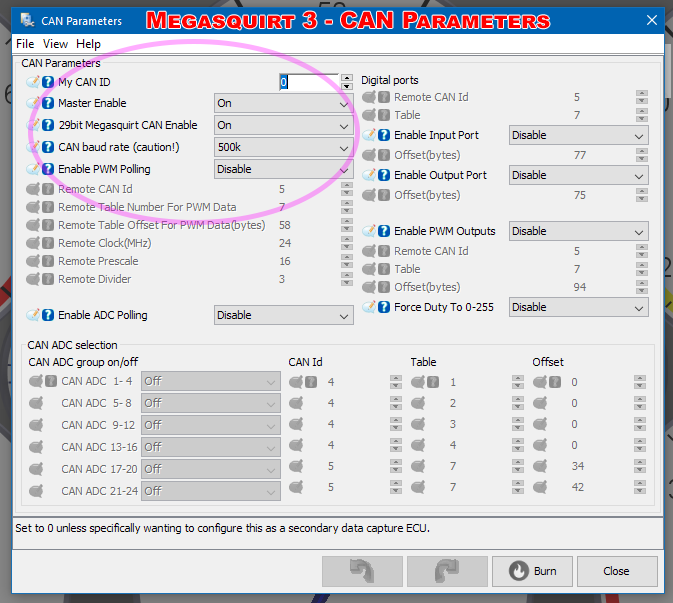The height and width of the screenshot is (603, 673).
Task: Click the note icon beside Master Enable
Action: (33, 103)
